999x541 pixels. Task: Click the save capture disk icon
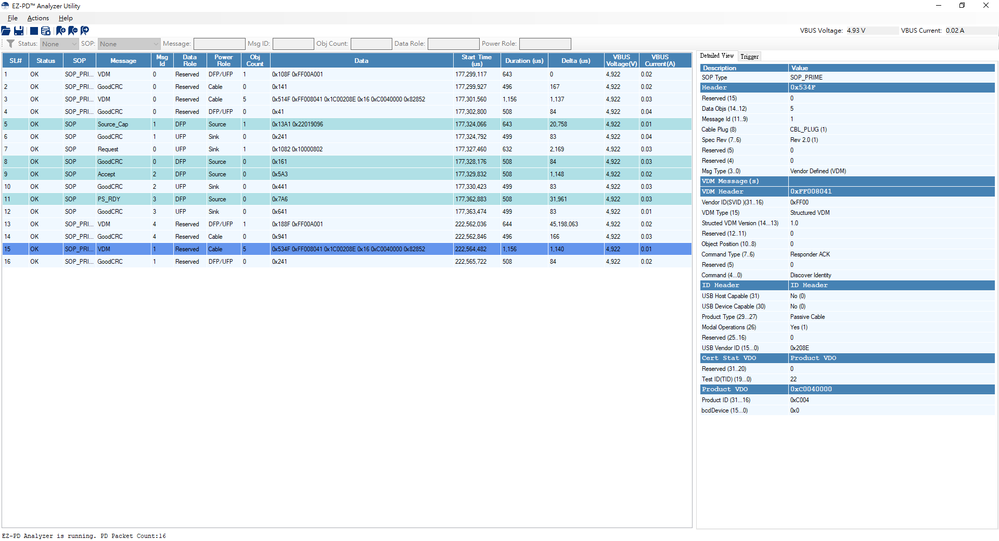pyautogui.click(x=19, y=31)
